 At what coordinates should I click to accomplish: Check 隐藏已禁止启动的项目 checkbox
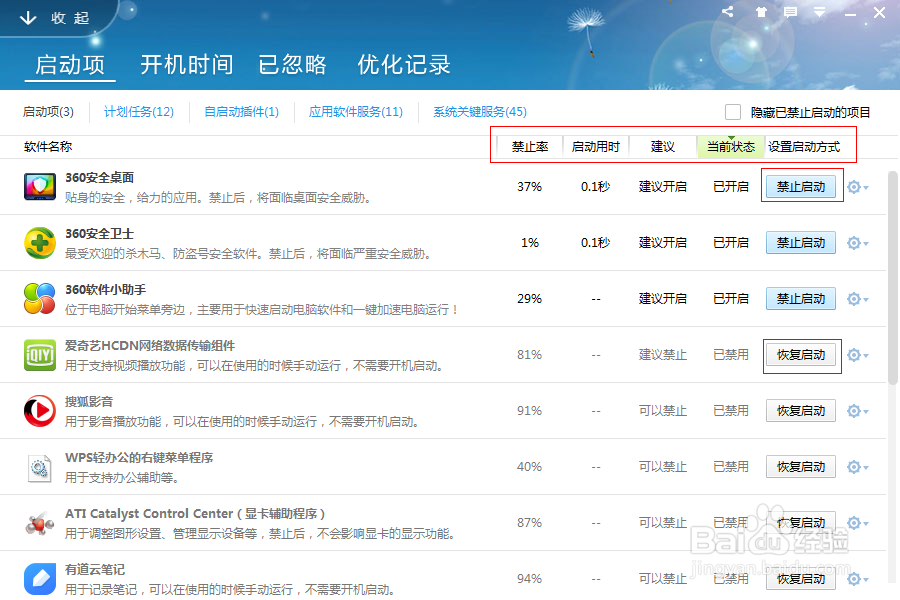[732, 112]
